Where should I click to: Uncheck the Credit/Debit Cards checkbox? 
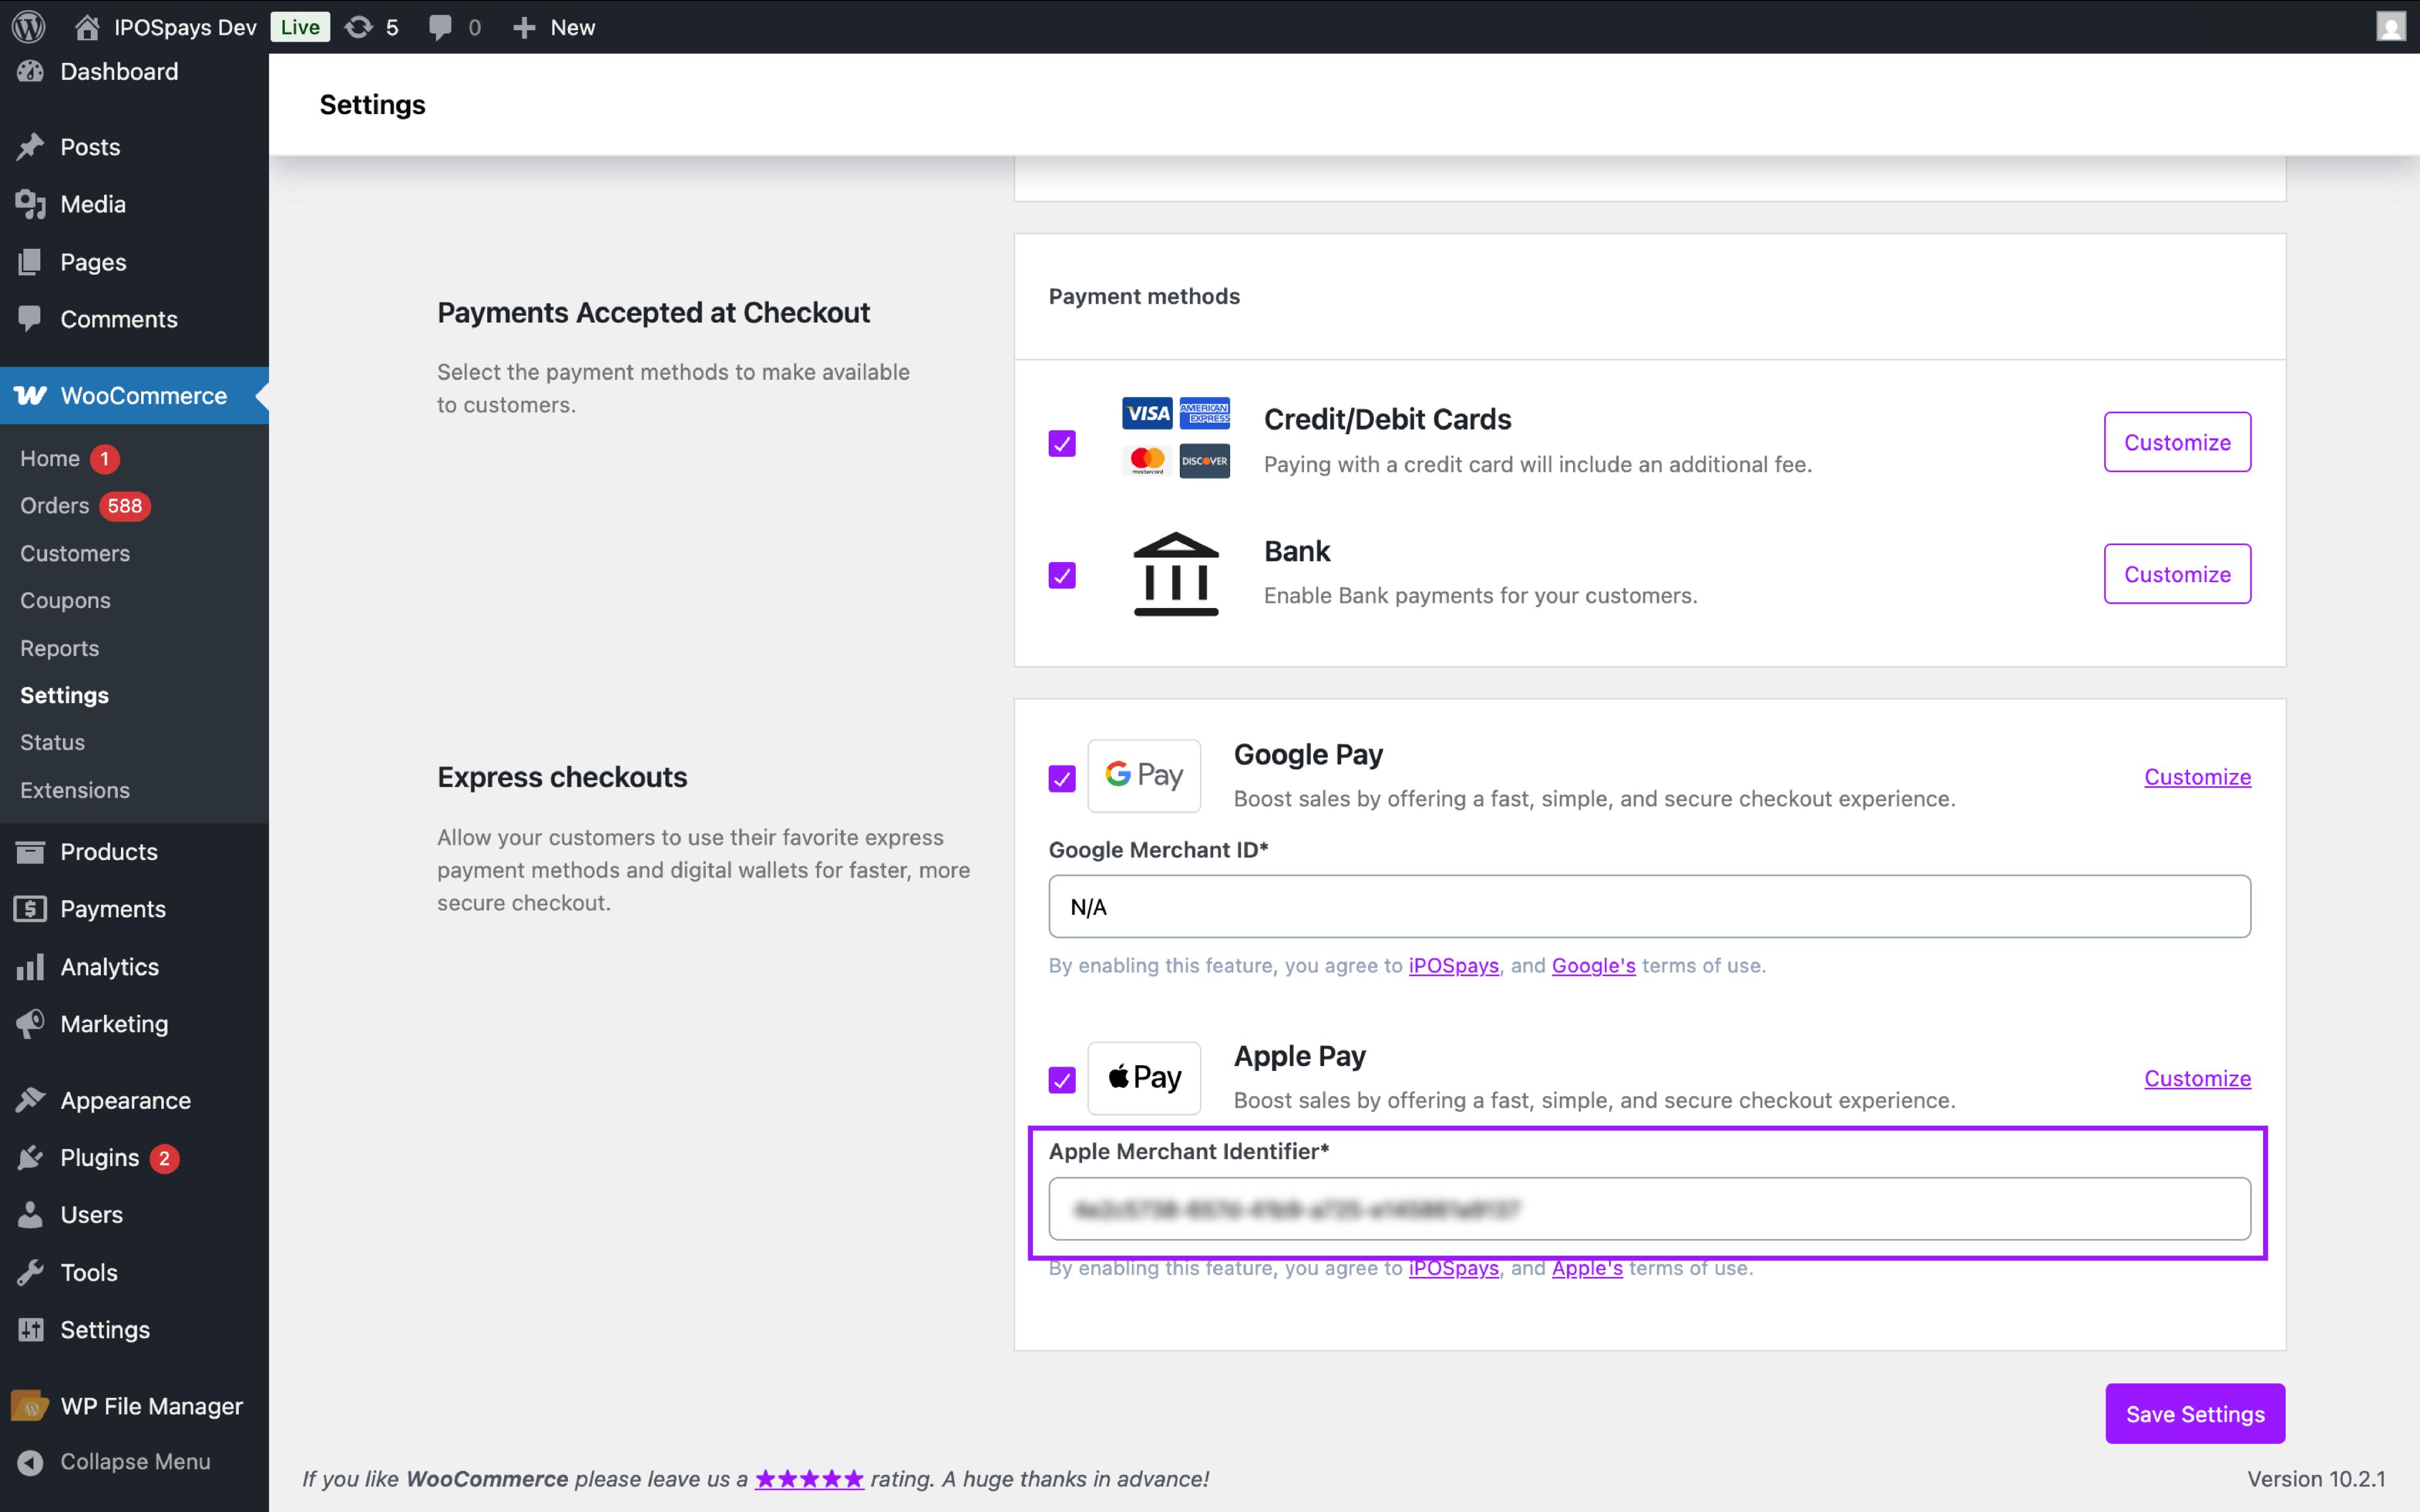(x=1062, y=443)
